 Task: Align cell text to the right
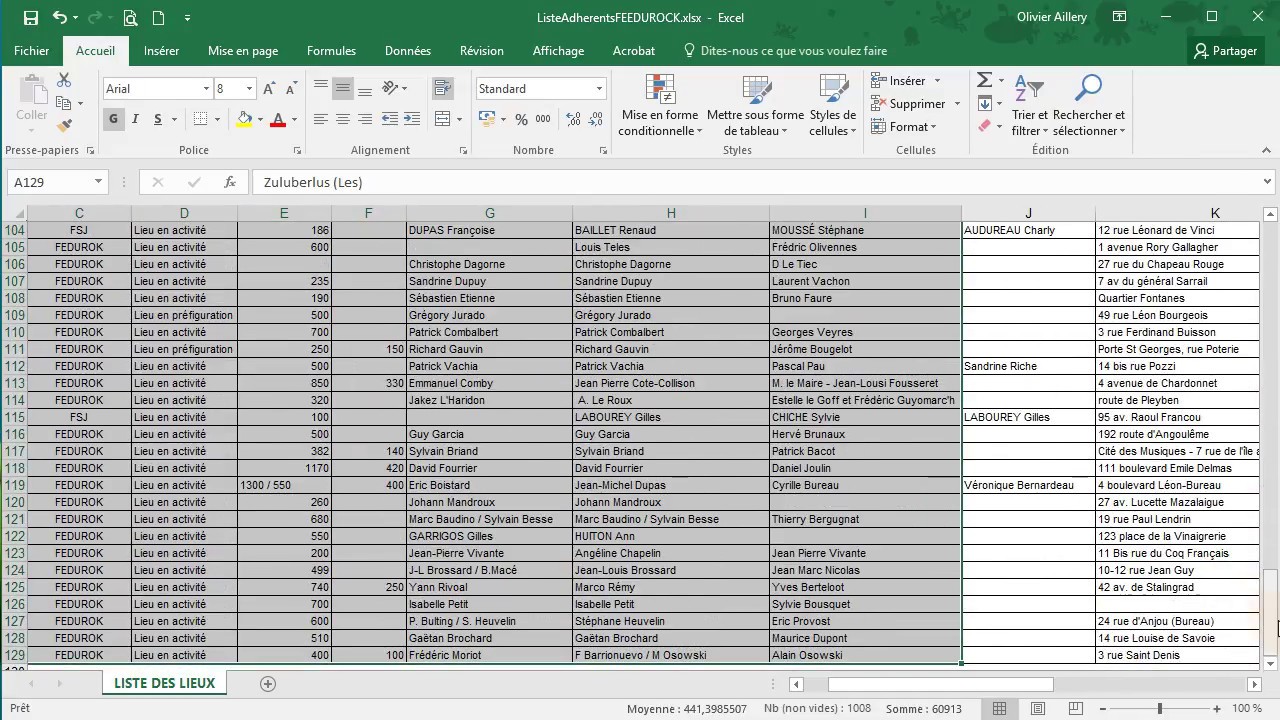[x=364, y=119]
